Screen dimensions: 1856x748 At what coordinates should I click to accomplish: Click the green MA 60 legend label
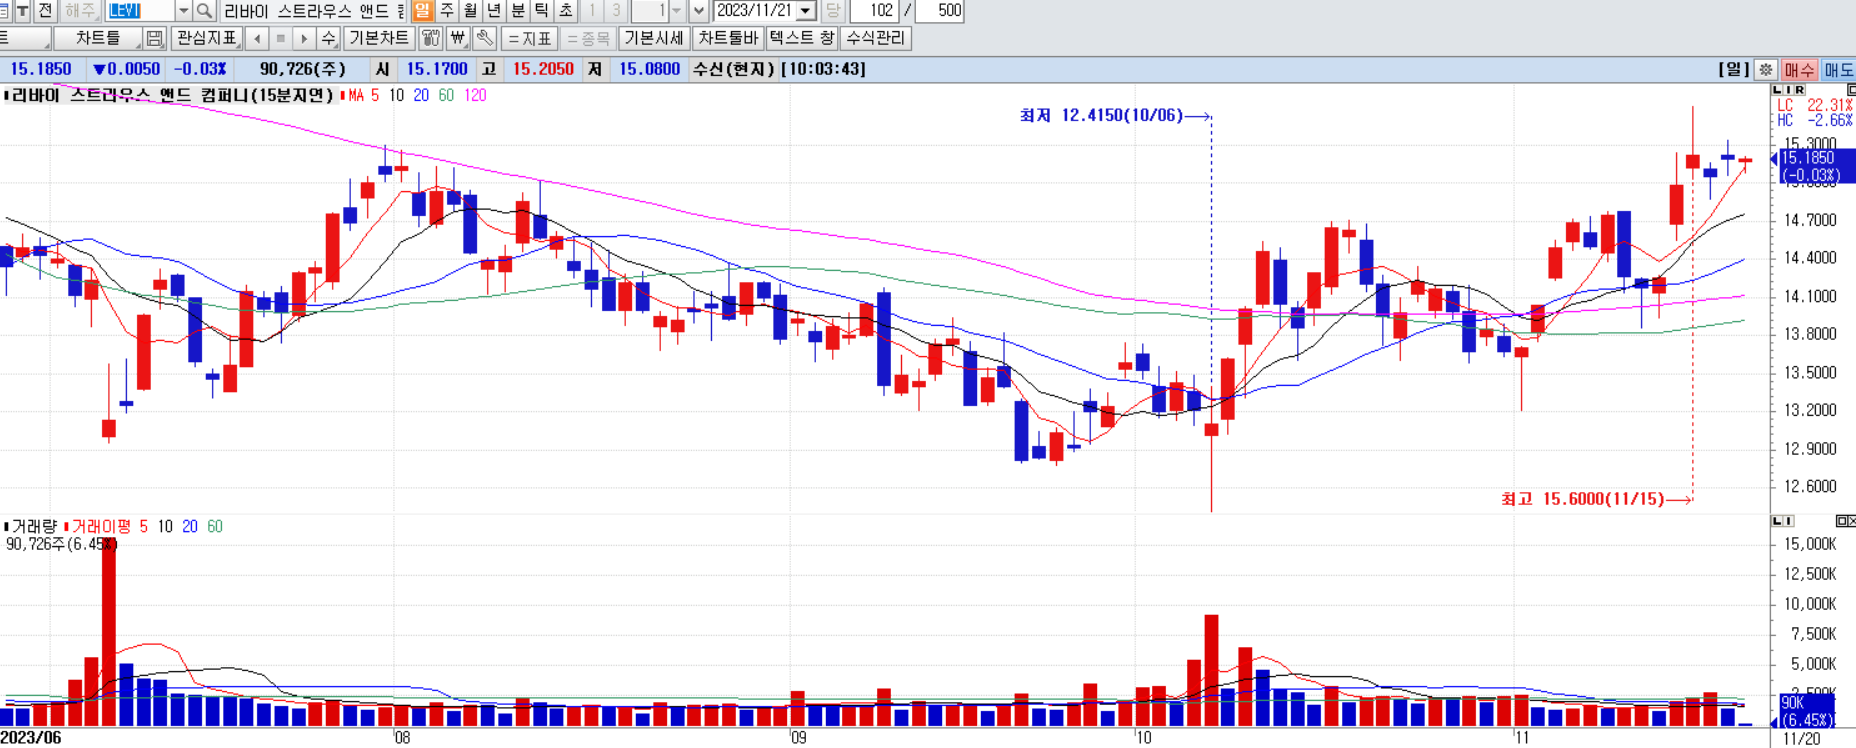coord(446,95)
